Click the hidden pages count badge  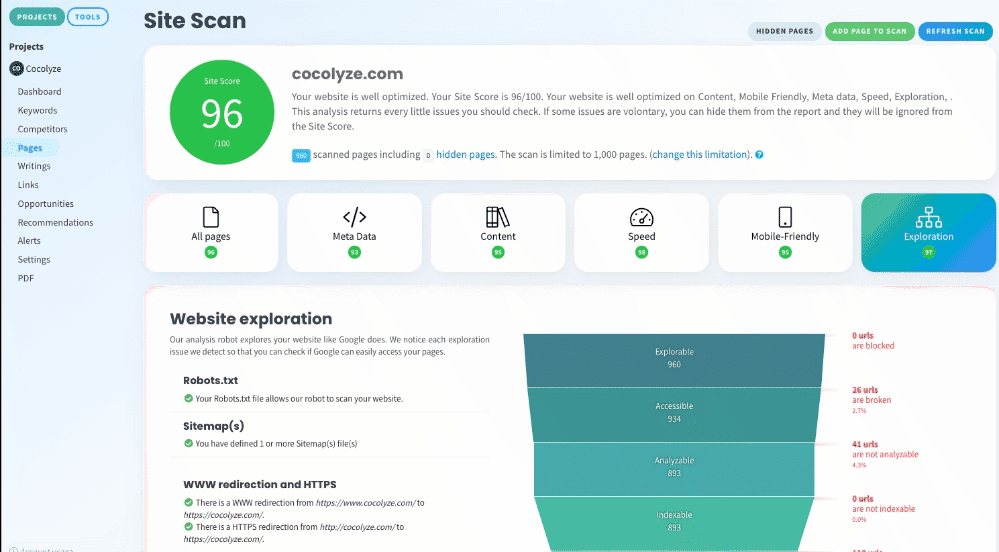coord(428,155)
